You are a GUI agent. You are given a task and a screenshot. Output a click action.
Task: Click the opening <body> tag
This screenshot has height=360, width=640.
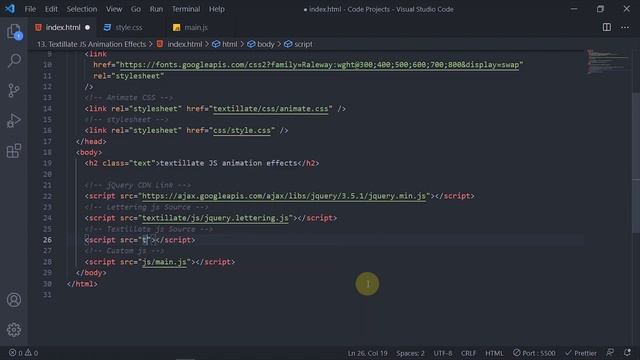(x=89, y=153)
